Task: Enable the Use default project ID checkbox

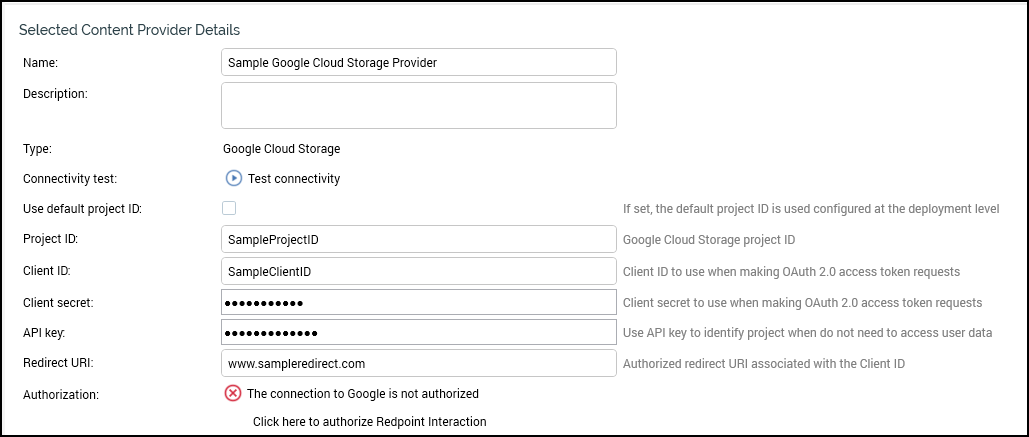Action: click(x=229, y=208)
